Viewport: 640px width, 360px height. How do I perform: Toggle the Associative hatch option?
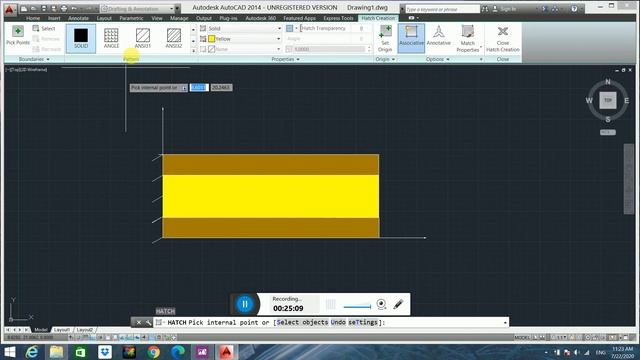pyautogui.click(x=411, y=38)
